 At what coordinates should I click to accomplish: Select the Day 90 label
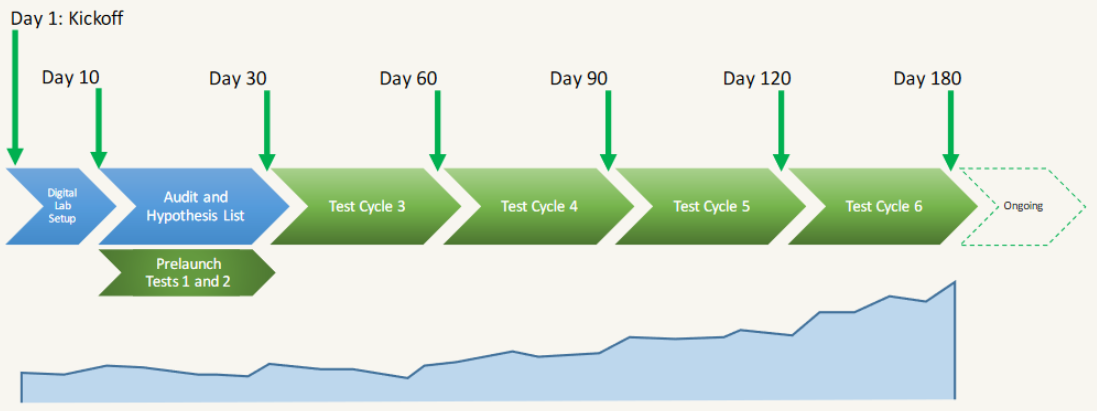coord(579,78)
